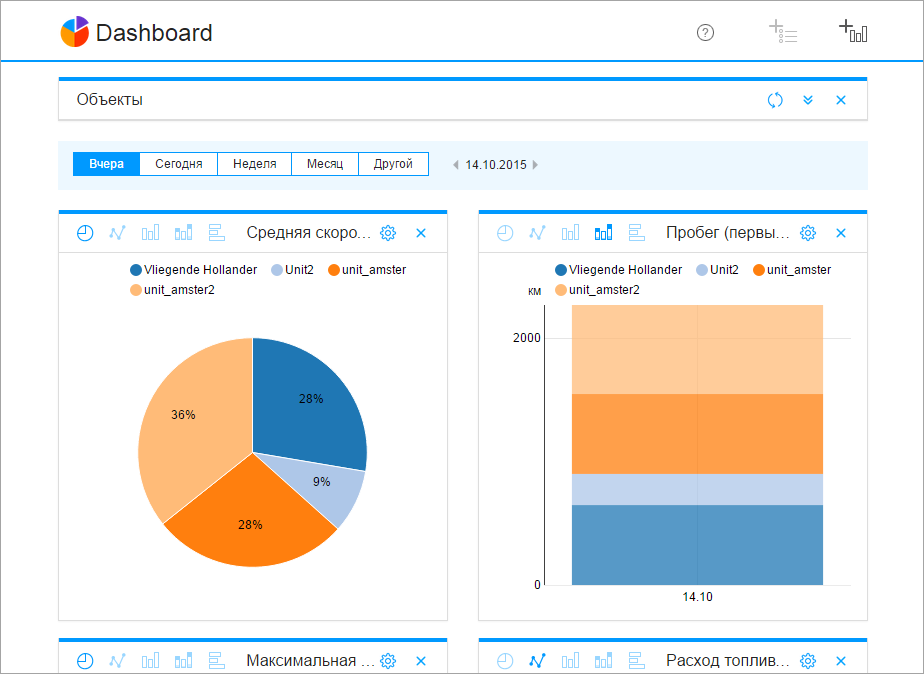Switch Пробег widget to bar chart
Viewport: 924px width, 674px height.
pos(570,233)
